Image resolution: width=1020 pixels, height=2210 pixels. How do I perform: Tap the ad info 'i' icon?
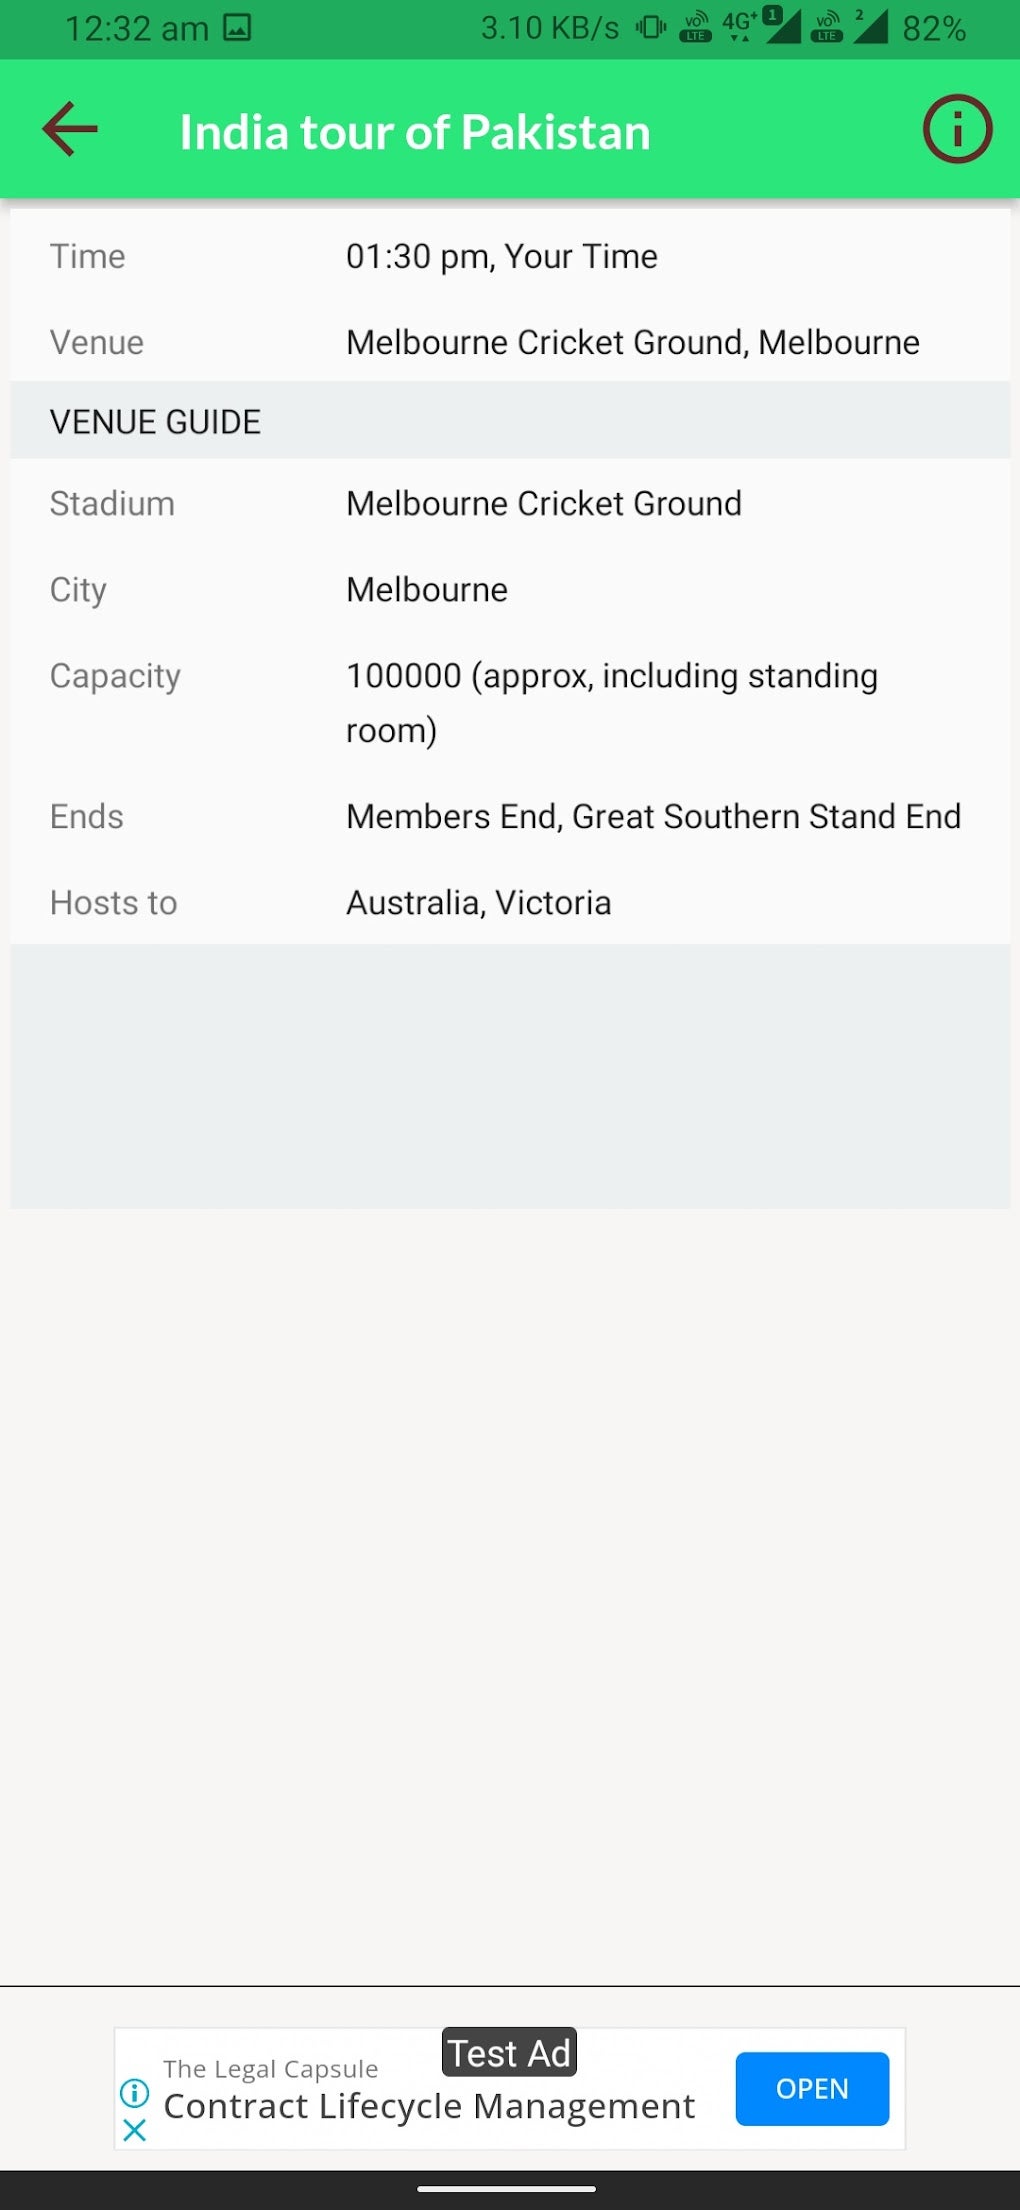pyautogui.click(x=134, y=2092)
